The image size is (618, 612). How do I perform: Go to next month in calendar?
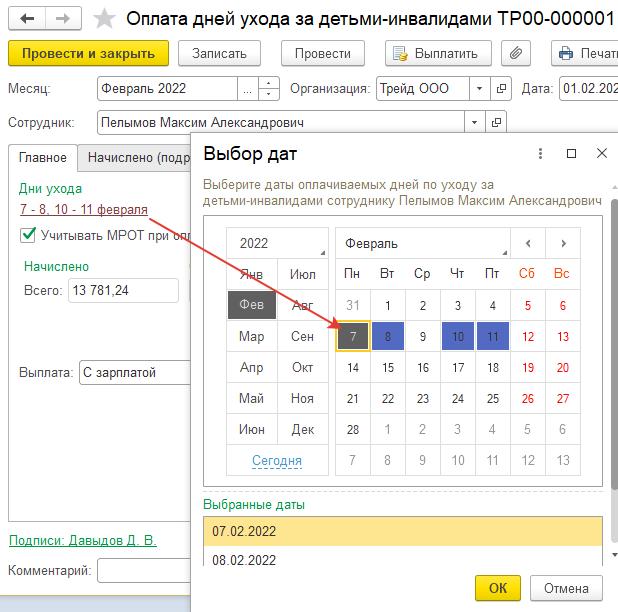pos(563,243)
